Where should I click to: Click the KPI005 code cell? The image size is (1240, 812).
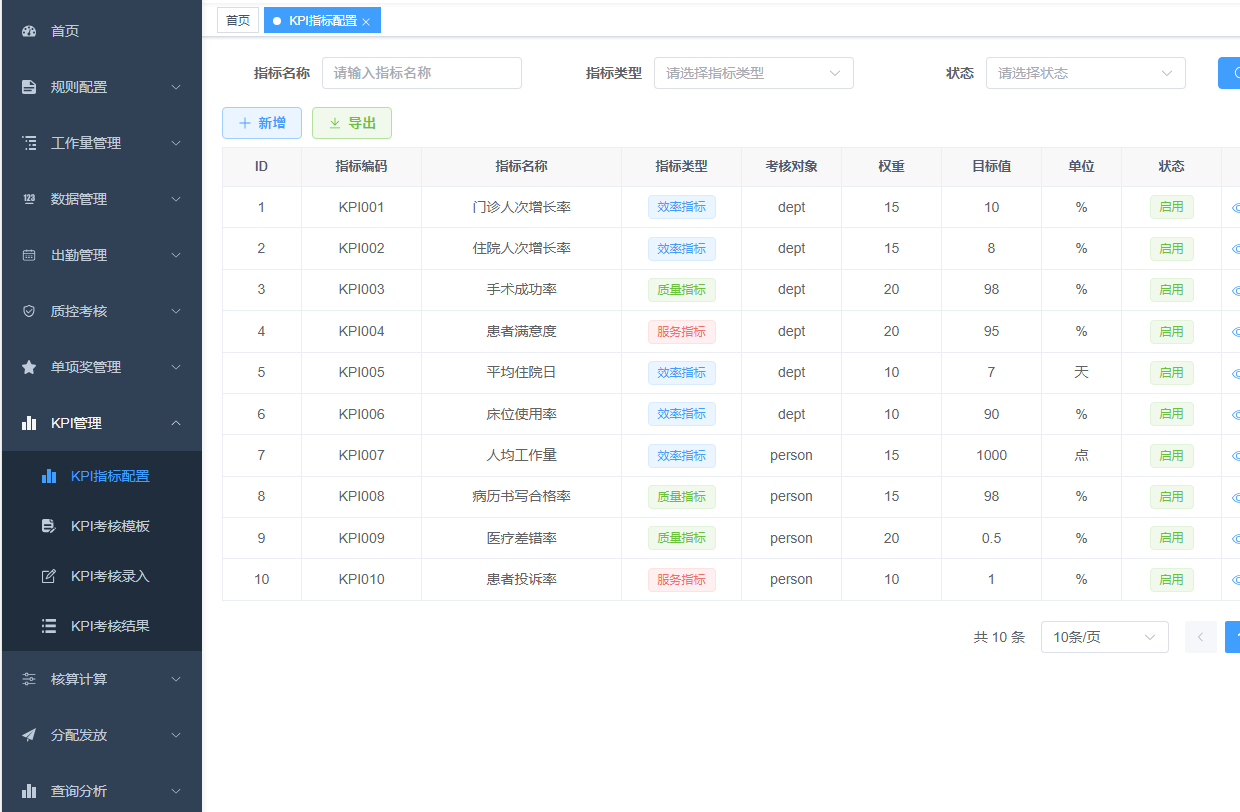361,372
